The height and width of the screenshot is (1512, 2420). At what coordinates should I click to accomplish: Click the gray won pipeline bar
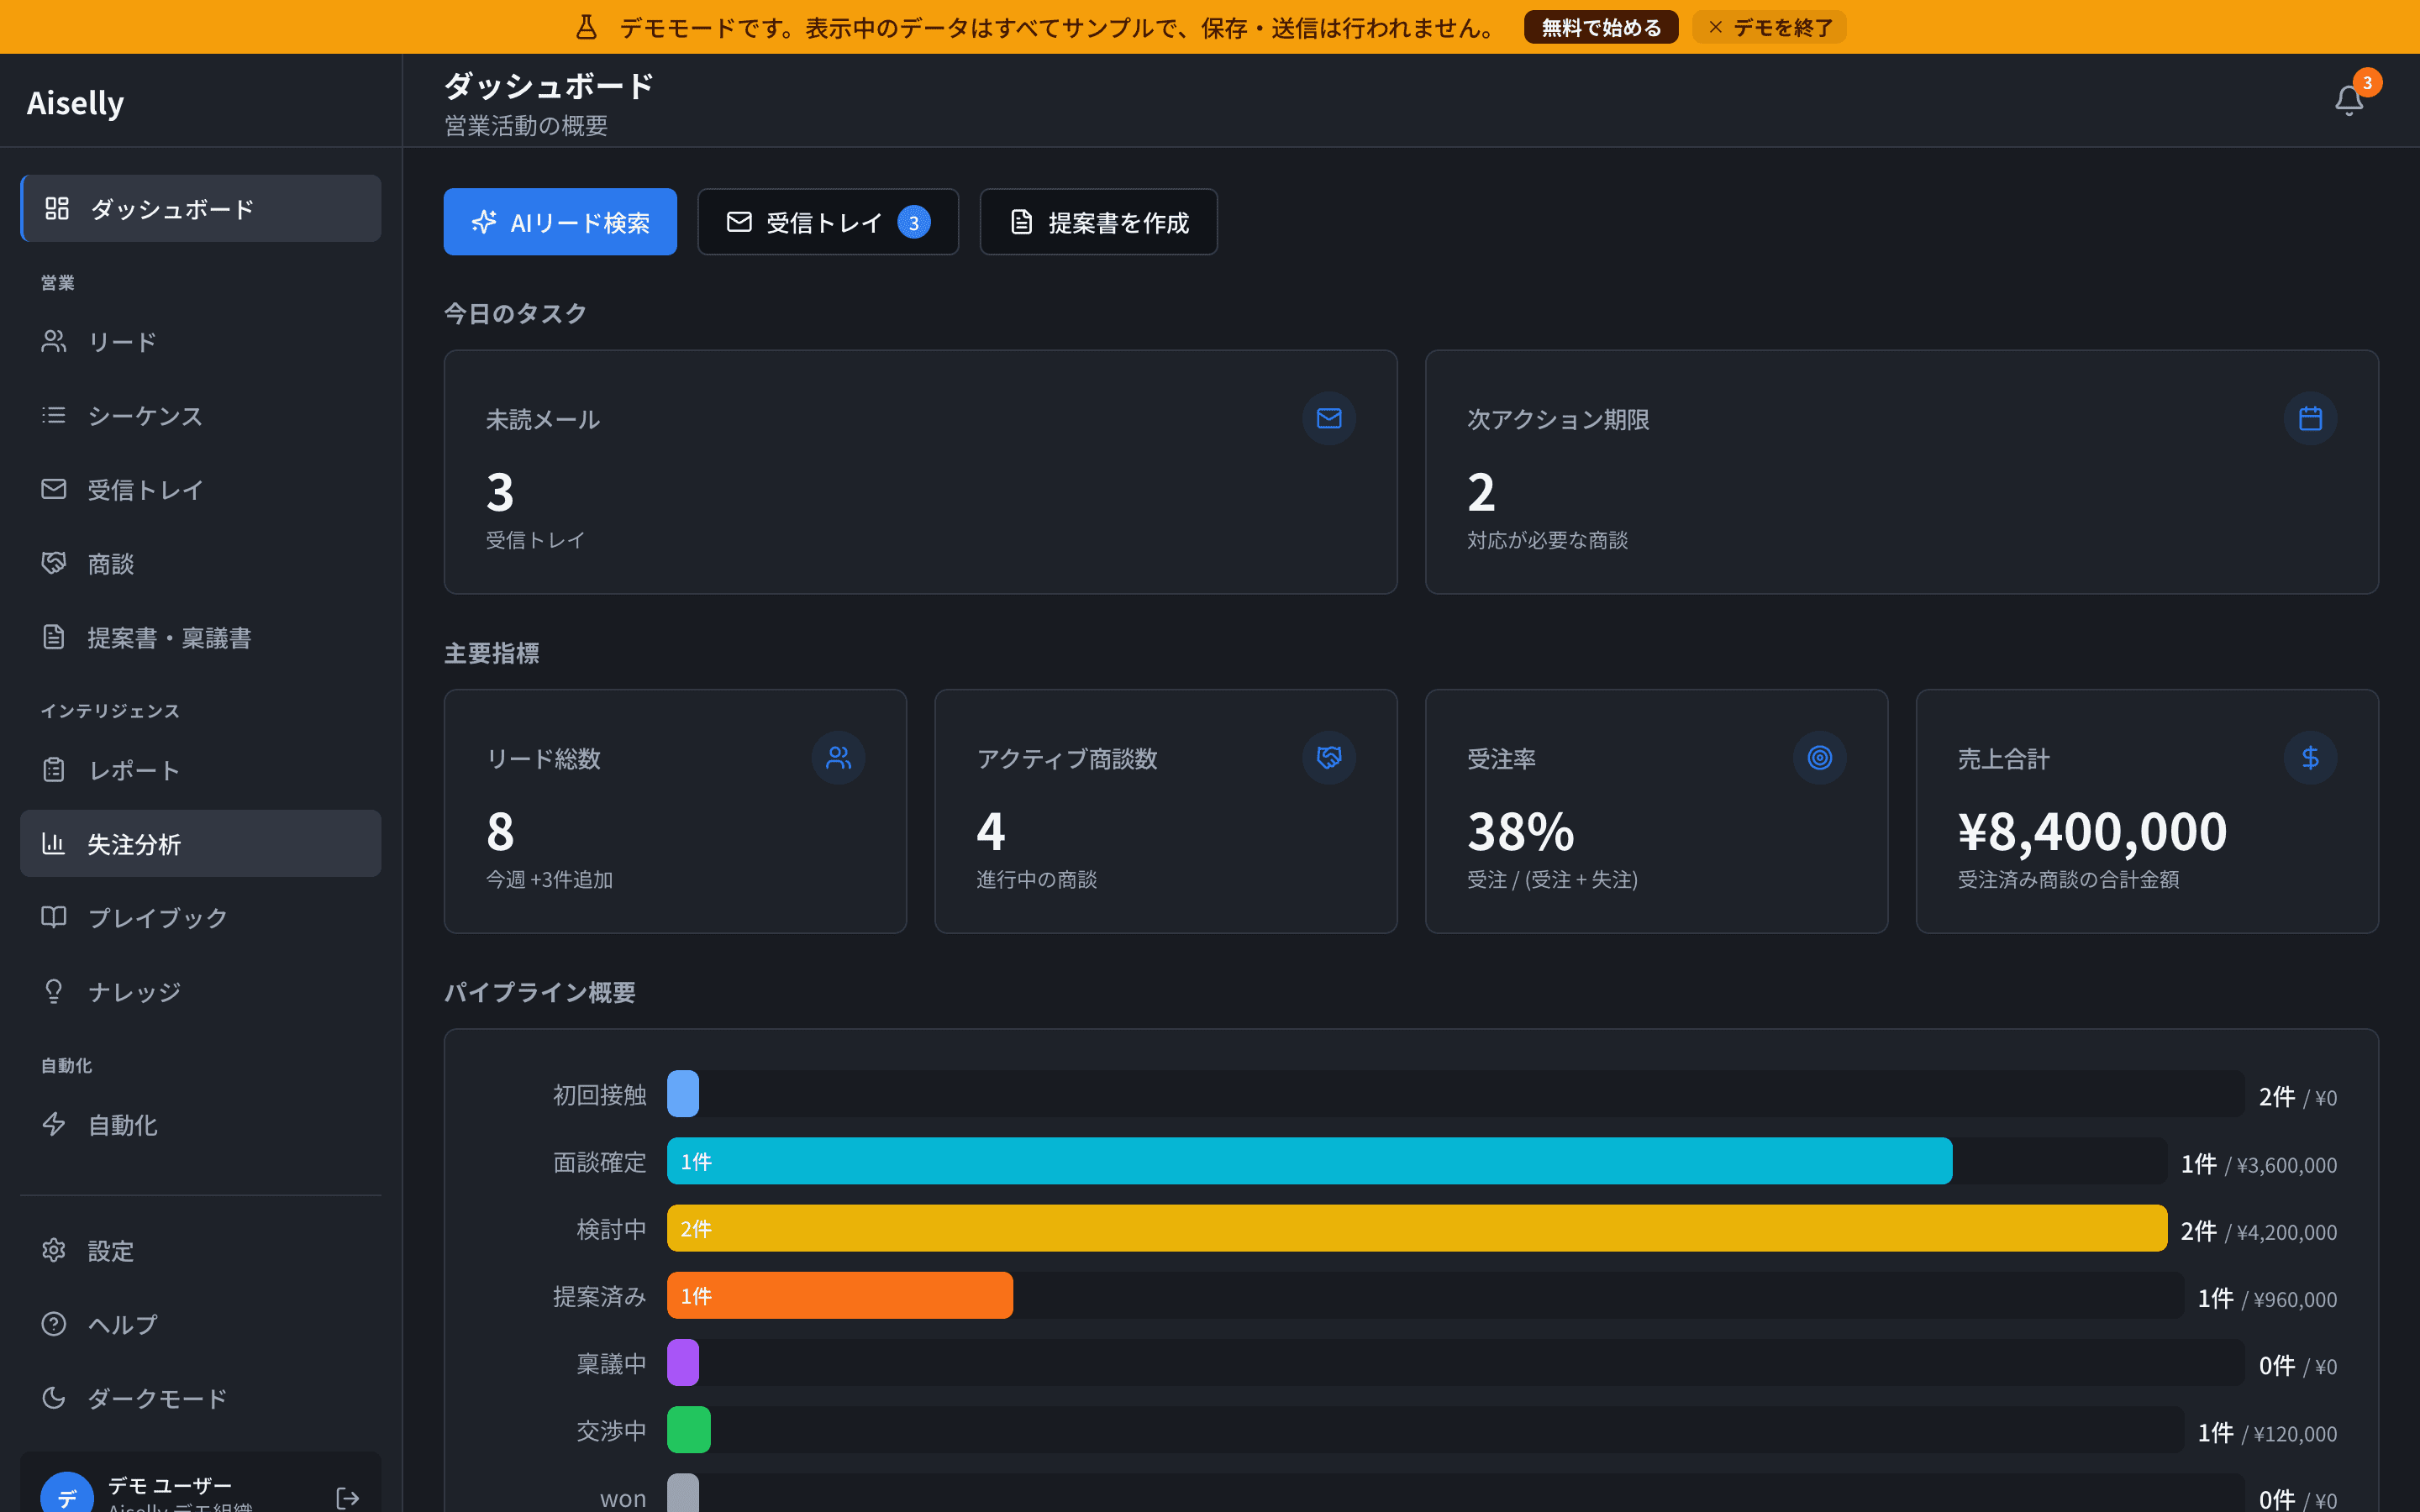(683, 1493)
